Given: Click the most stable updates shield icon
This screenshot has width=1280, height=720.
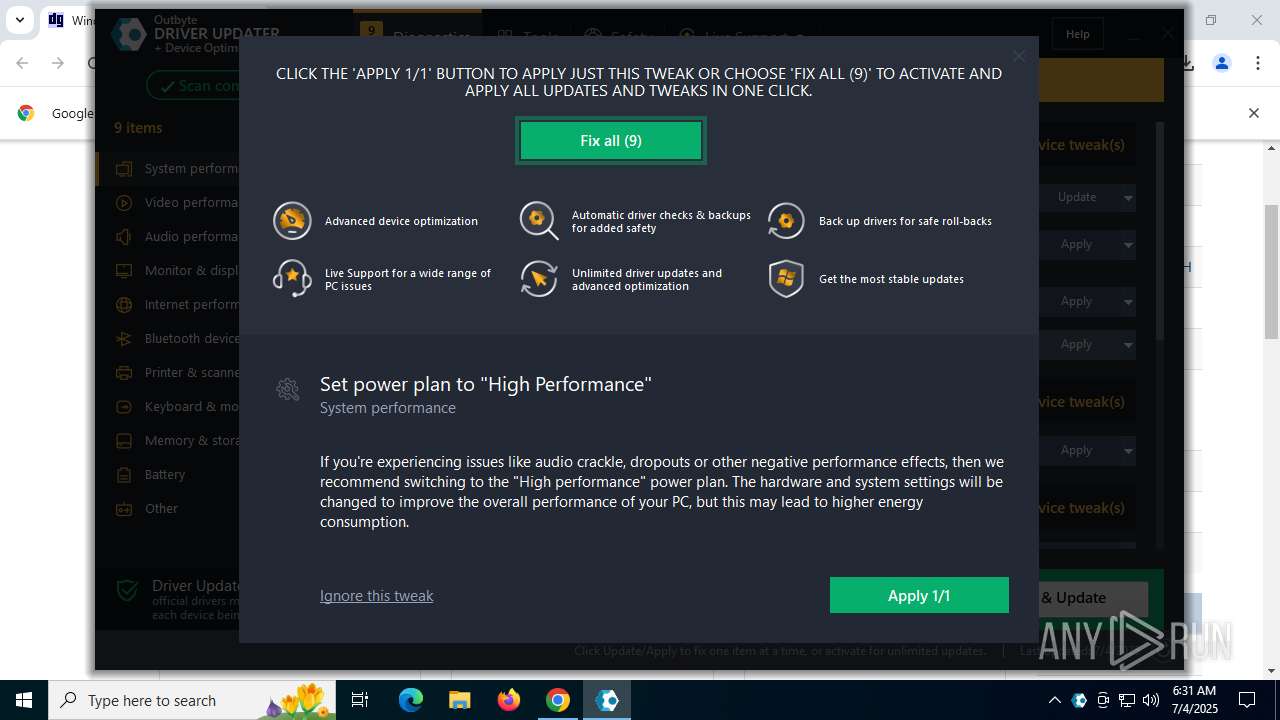Looking at the screenshot, I should pos(786,279).
